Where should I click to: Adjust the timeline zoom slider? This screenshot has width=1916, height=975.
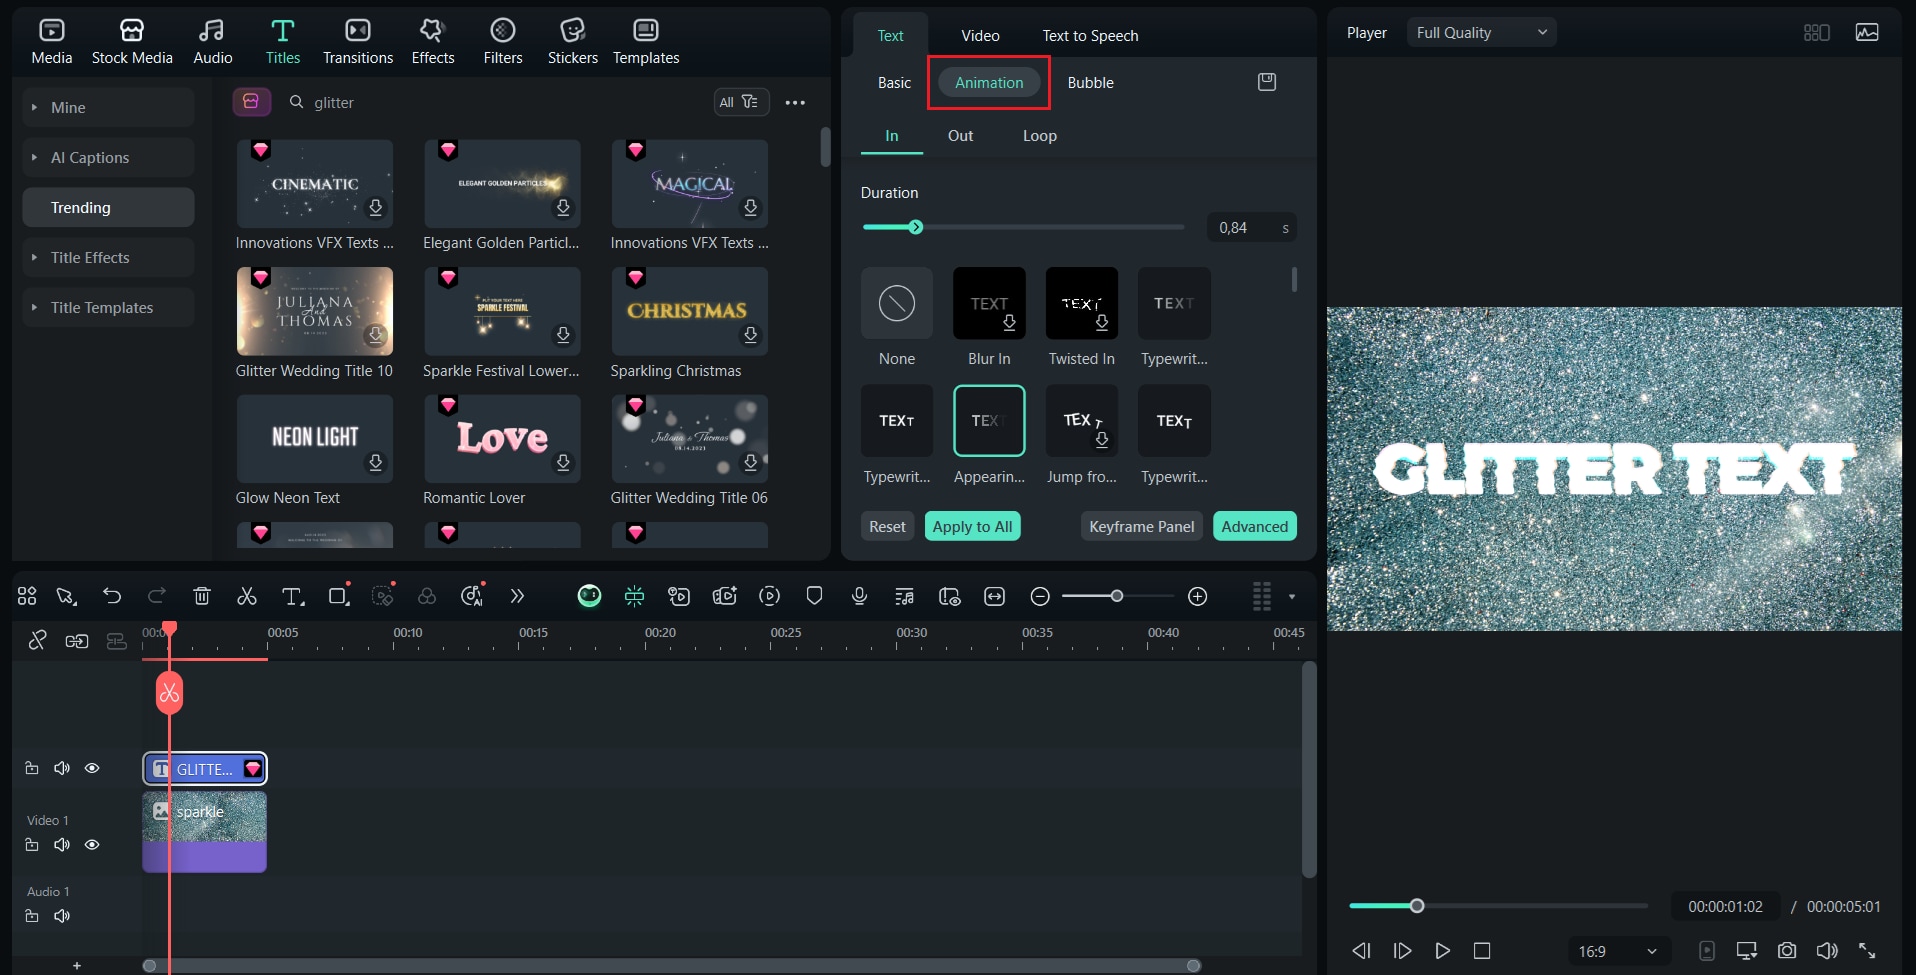1117,596
